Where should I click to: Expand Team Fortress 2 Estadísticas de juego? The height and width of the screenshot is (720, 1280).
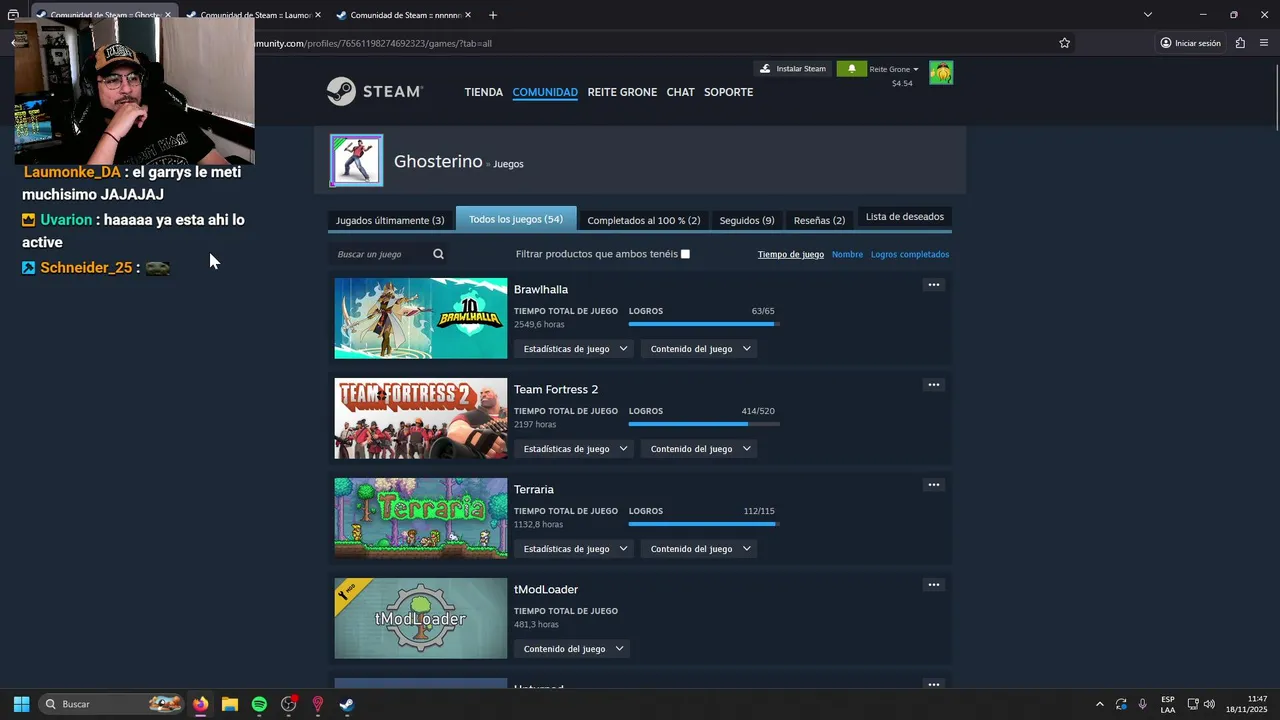pos(575,449)
